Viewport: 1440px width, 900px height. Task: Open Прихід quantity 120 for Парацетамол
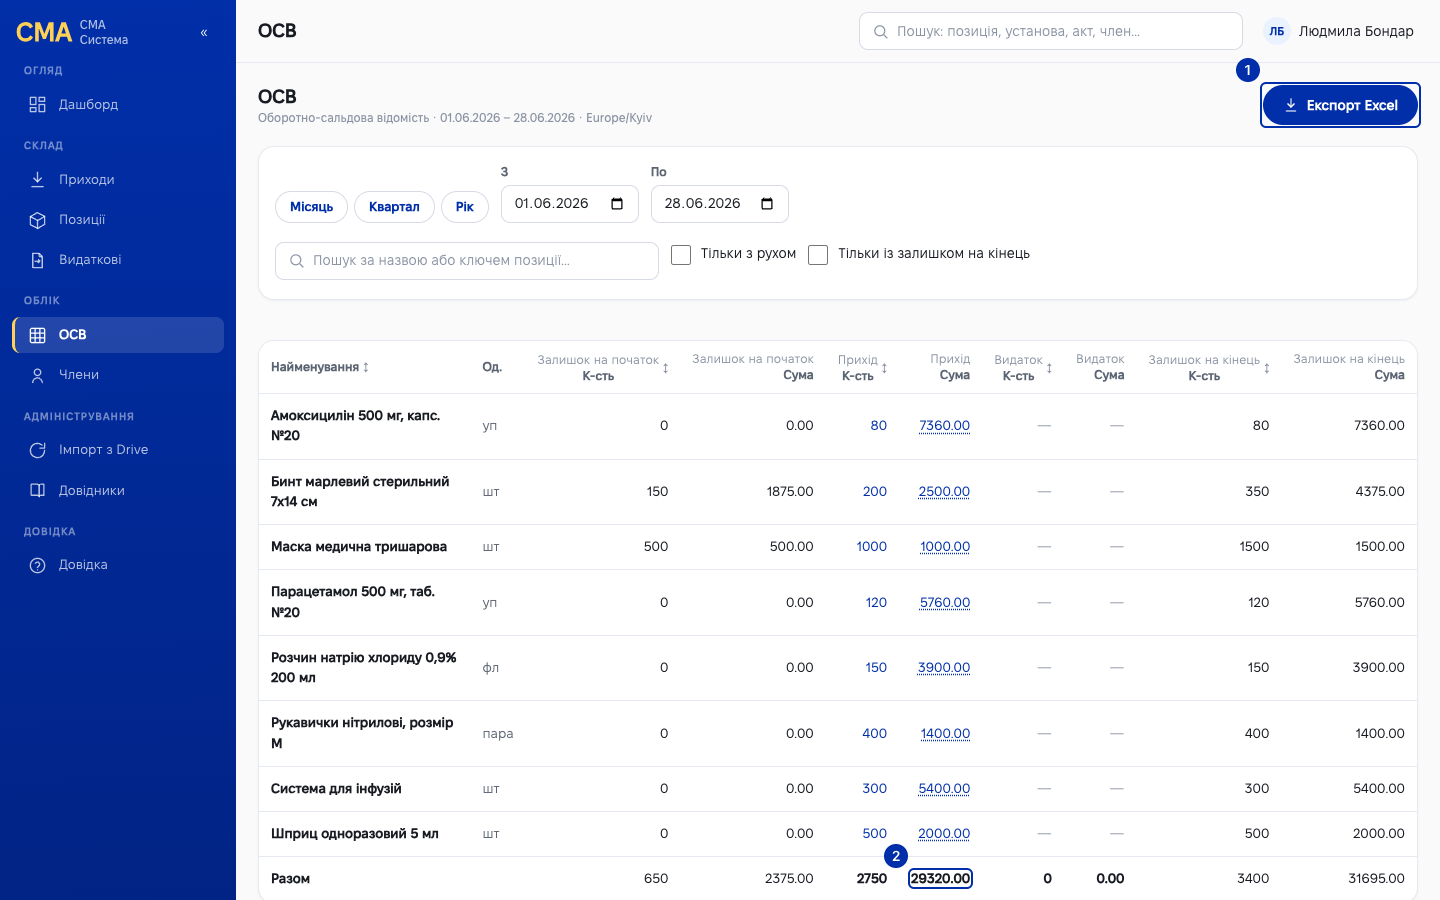[877, 603]
